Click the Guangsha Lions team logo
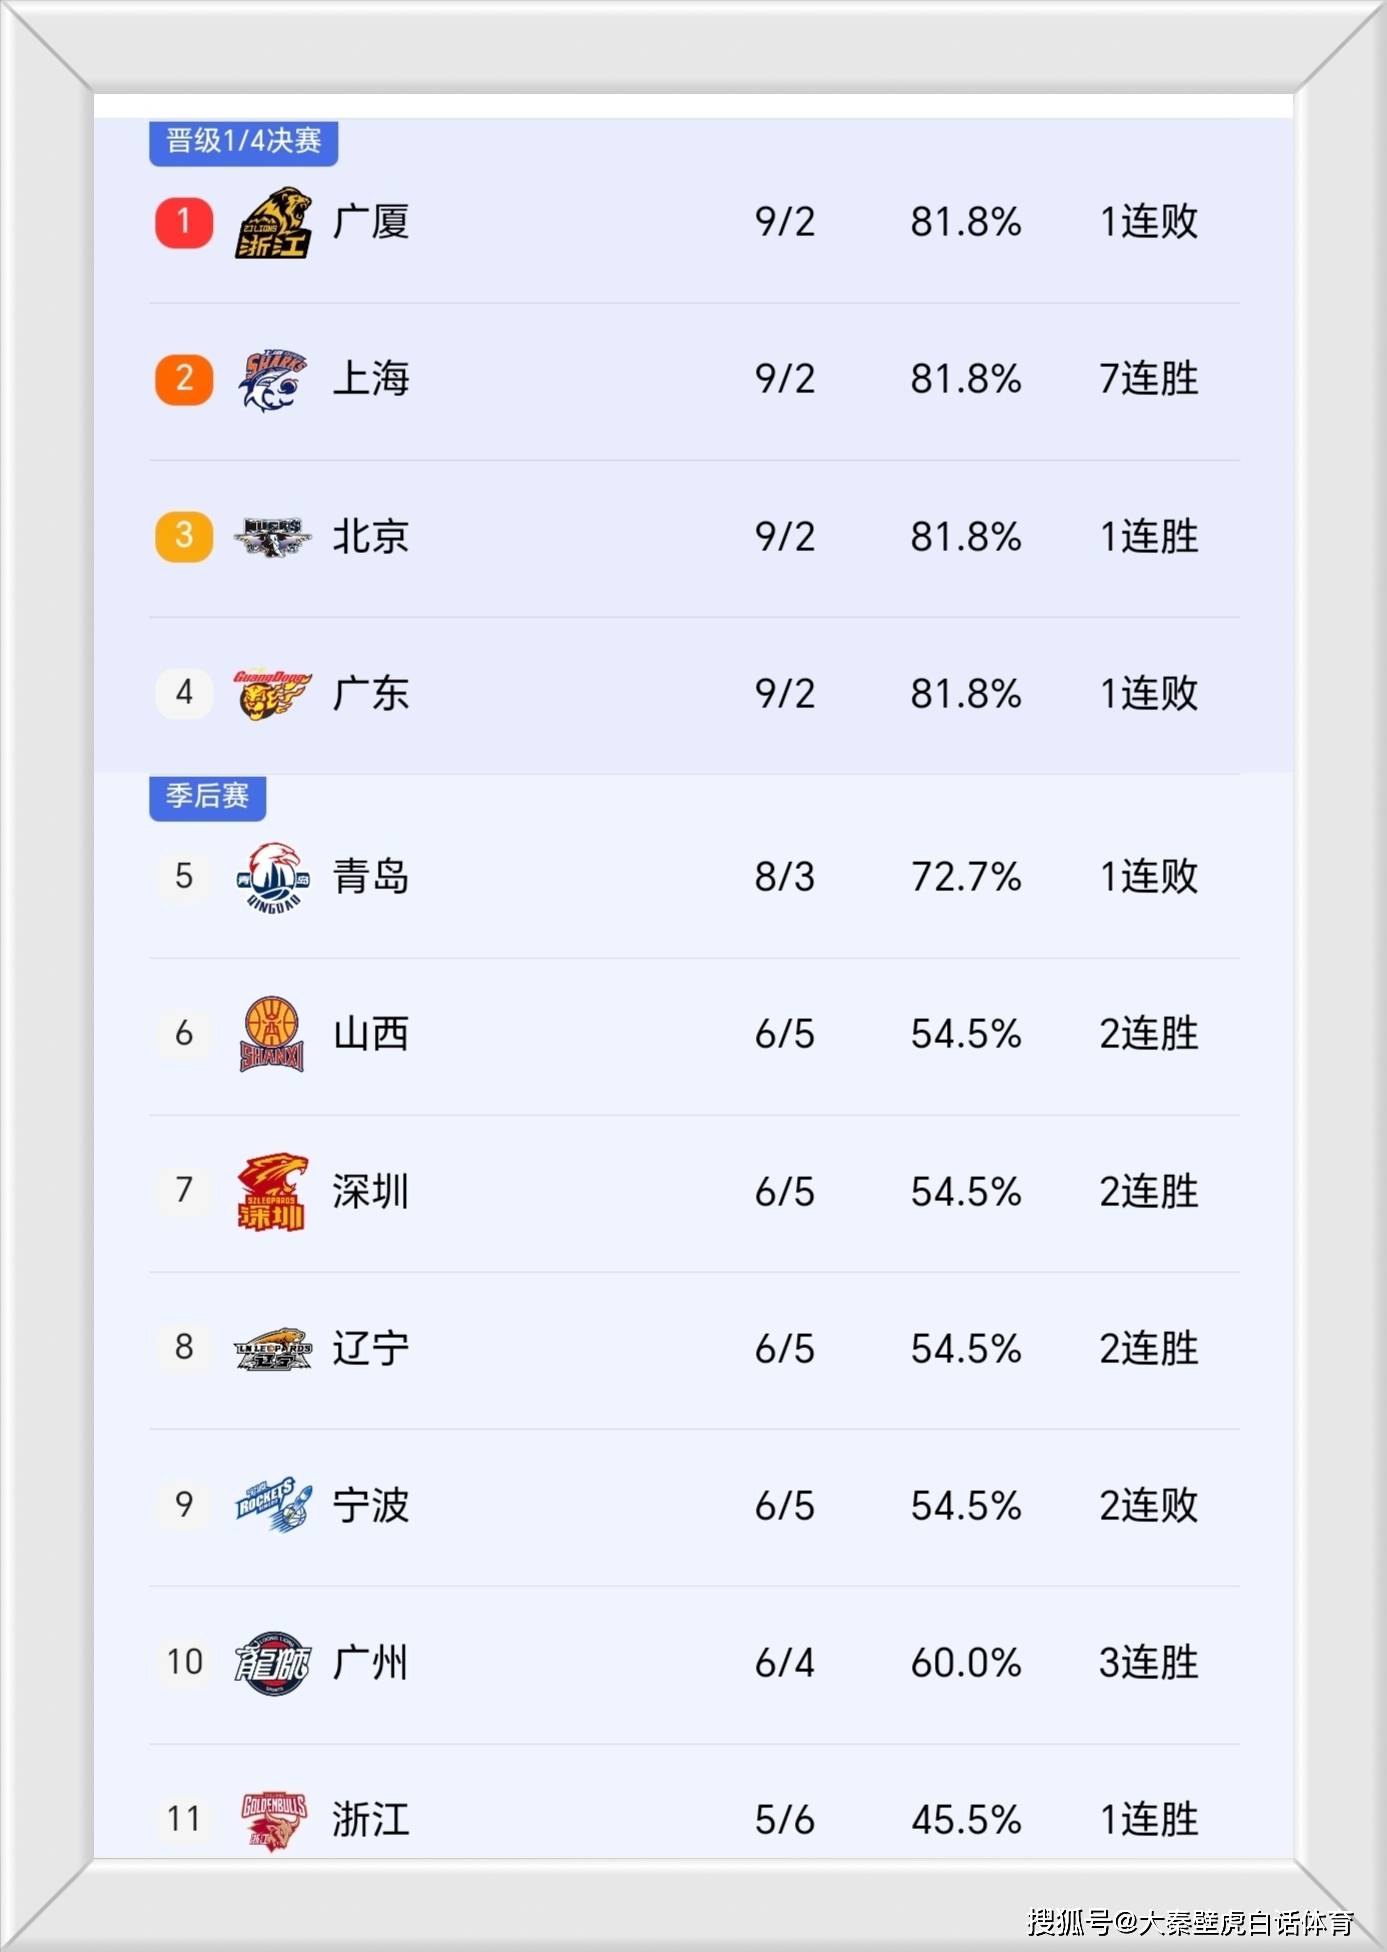The image size is (1387, 1952). [272, 222]
